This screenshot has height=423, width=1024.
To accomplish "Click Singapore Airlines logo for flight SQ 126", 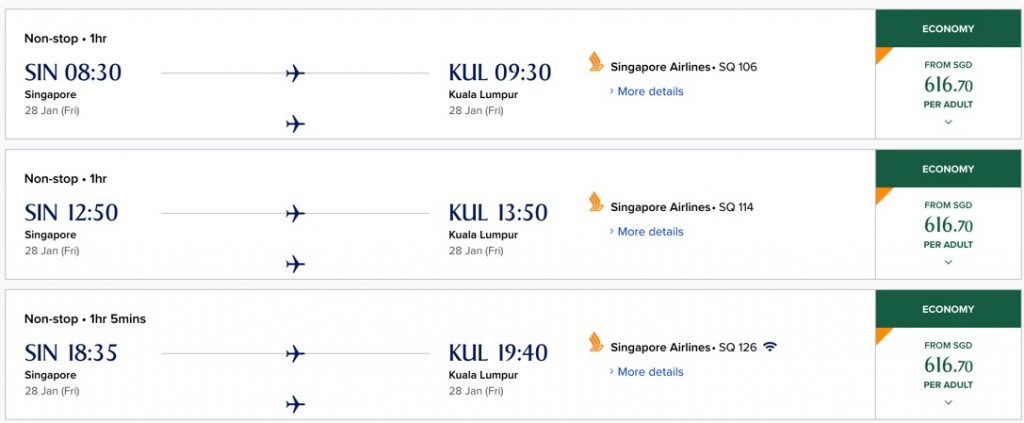I will [596, 342].
